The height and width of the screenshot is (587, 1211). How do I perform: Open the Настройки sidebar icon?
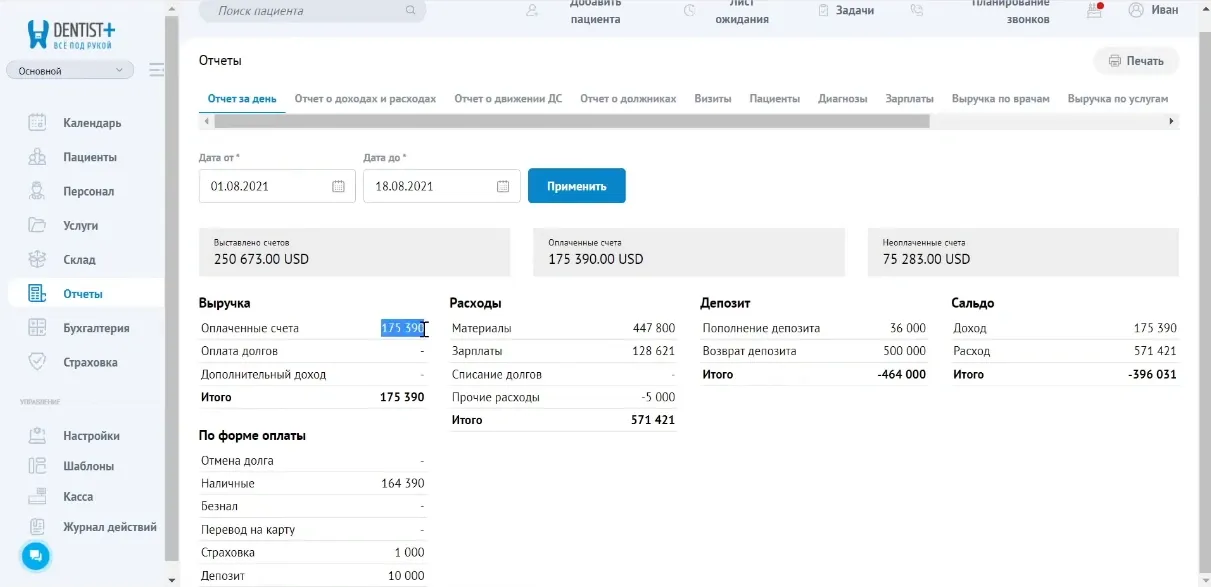coord(37,436)
